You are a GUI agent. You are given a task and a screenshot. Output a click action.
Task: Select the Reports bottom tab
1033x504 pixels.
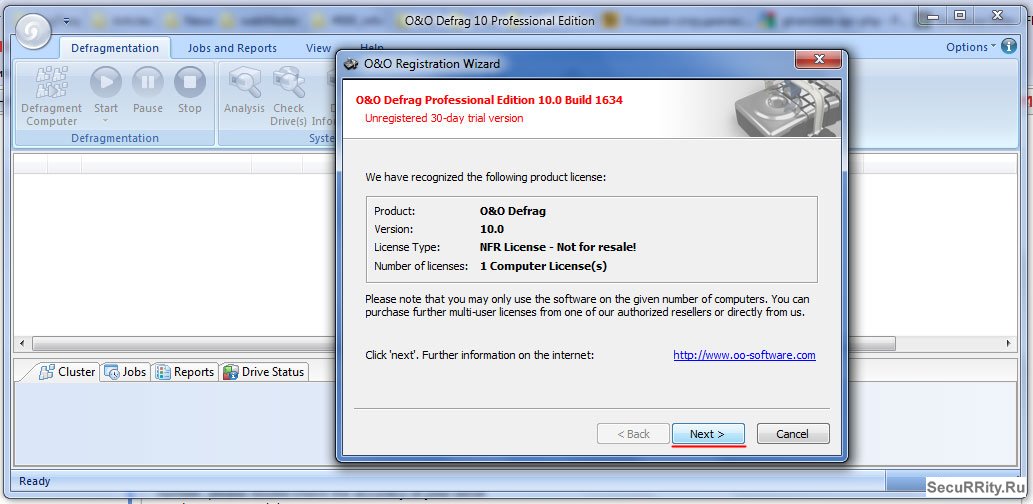[x=184, y=372]
